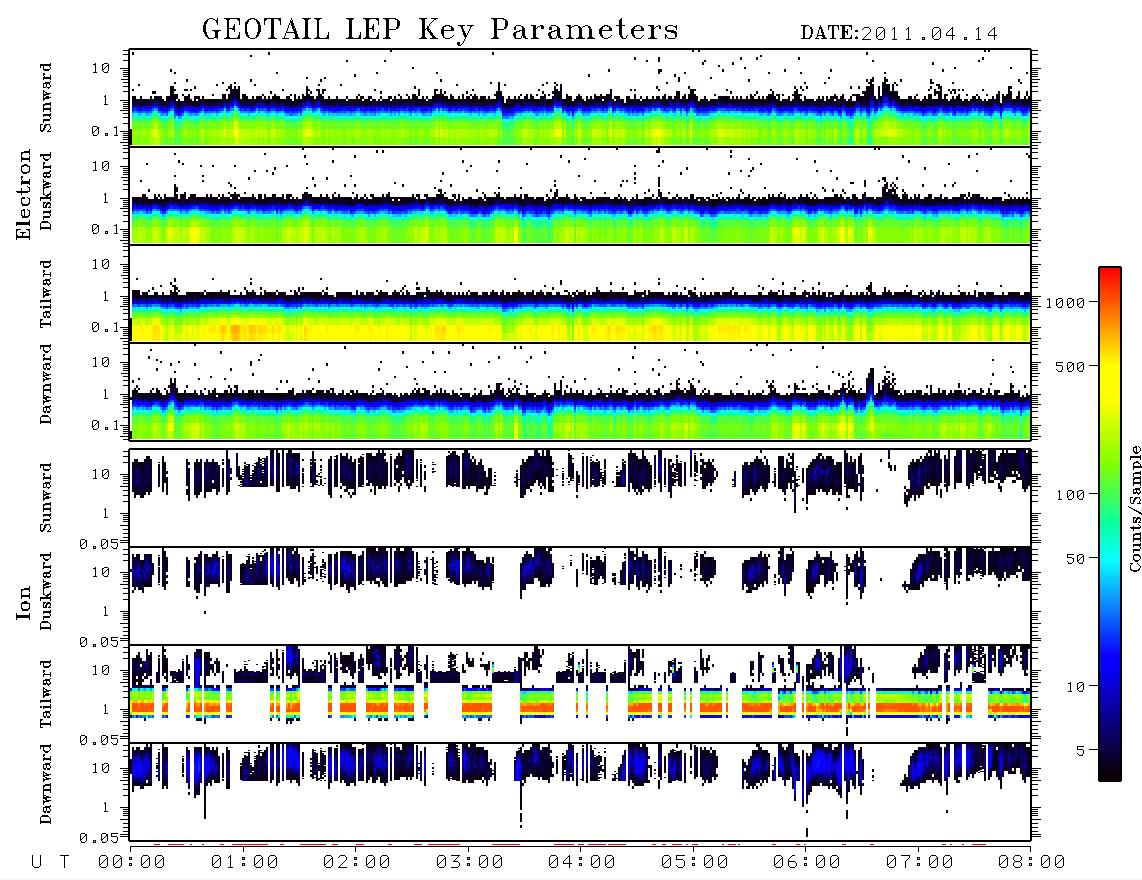Click the "05:00" time tick label

pos(695,863)
